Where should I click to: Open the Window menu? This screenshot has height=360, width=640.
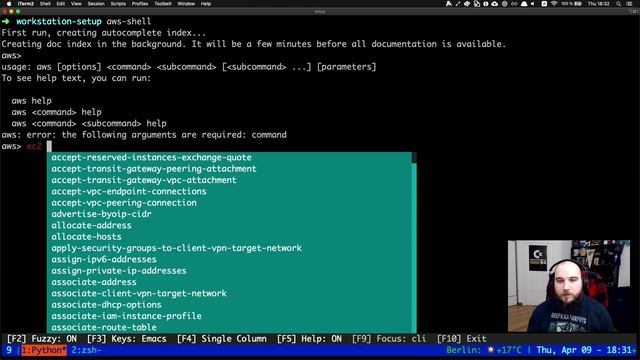coord(186,4)
